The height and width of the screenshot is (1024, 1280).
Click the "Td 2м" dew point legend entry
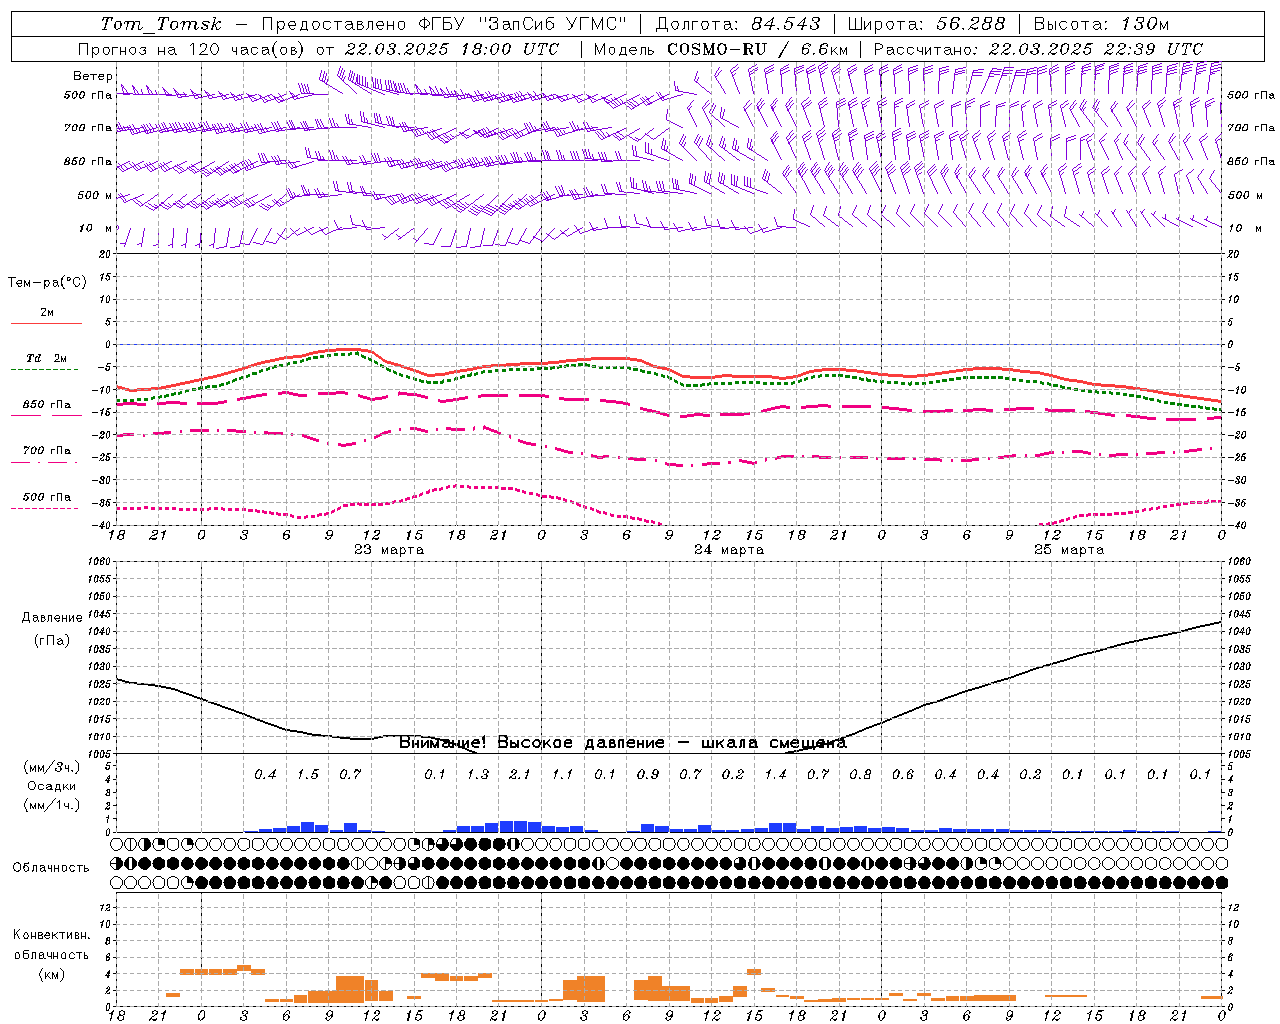point(47,358)
